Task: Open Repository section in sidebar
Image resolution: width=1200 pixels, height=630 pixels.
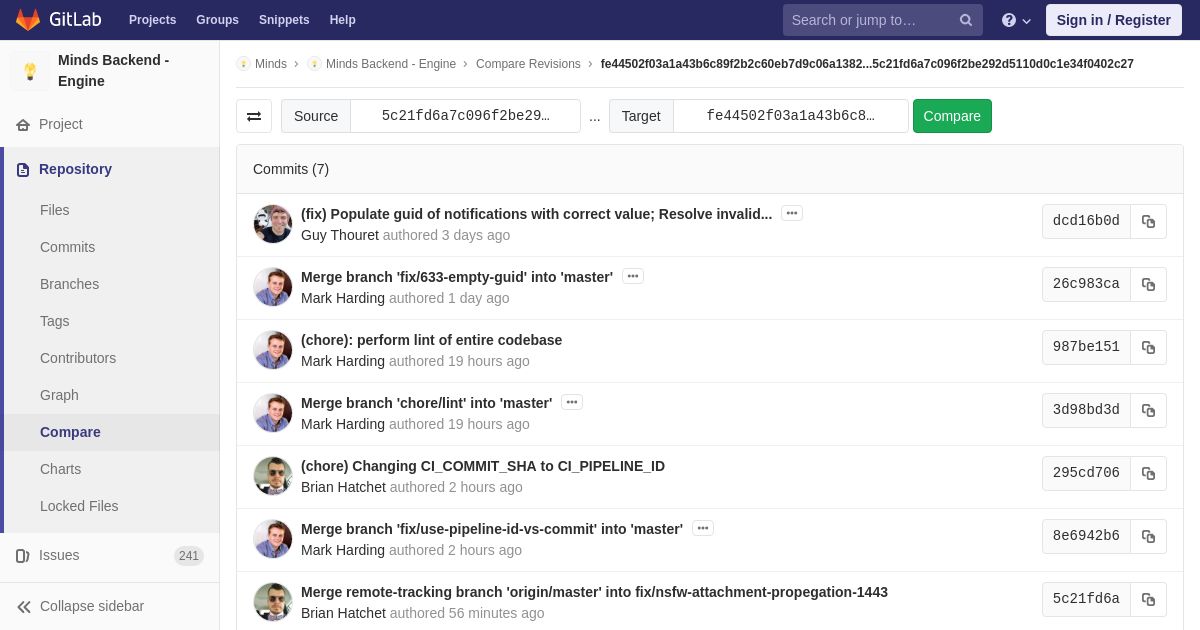Action: tap(110, 169)
